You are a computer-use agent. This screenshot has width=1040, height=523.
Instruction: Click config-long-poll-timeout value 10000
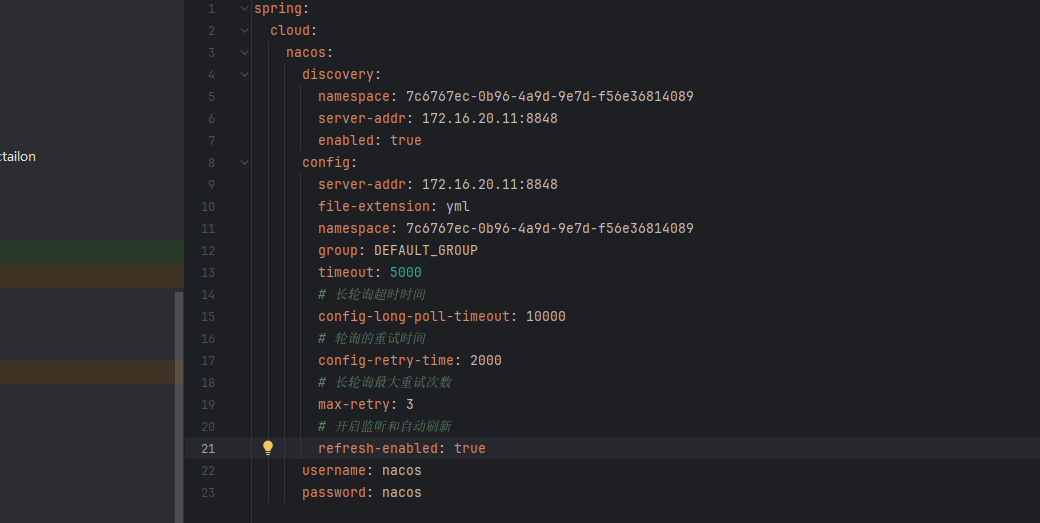(546, 317)
